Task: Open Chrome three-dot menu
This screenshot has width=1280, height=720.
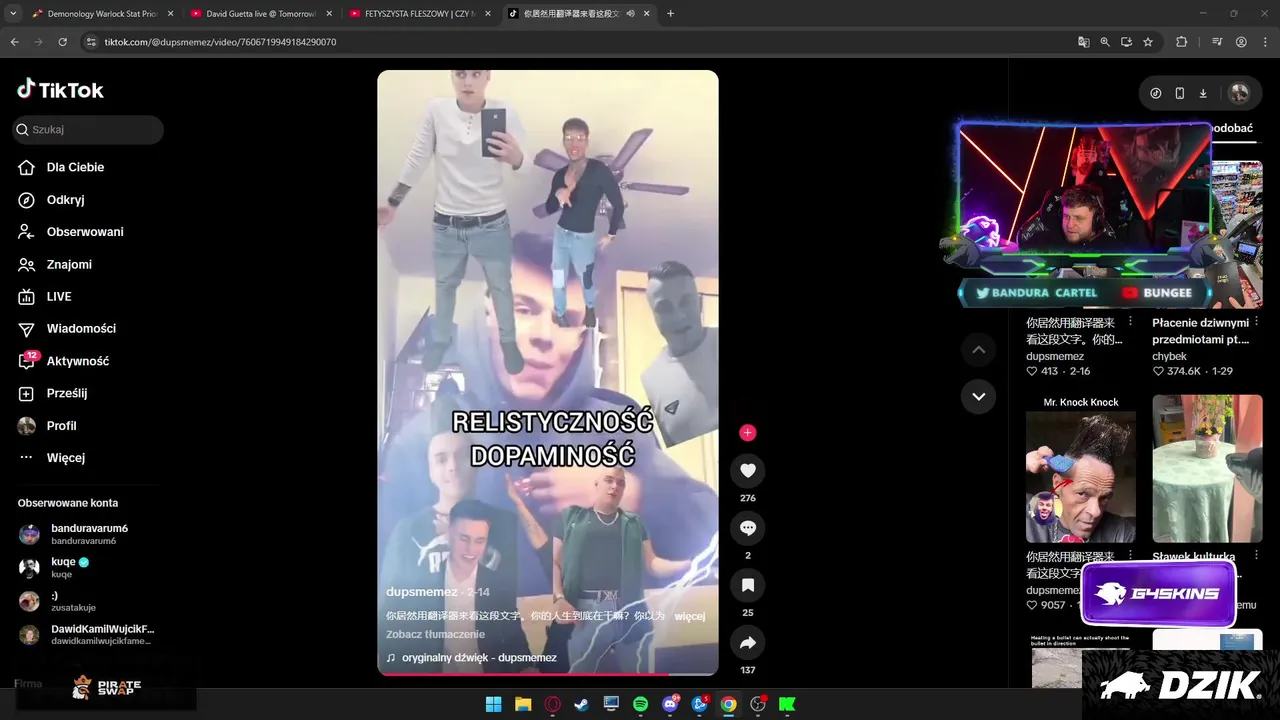Action: pyautogui.click(x=1265, y=42)
